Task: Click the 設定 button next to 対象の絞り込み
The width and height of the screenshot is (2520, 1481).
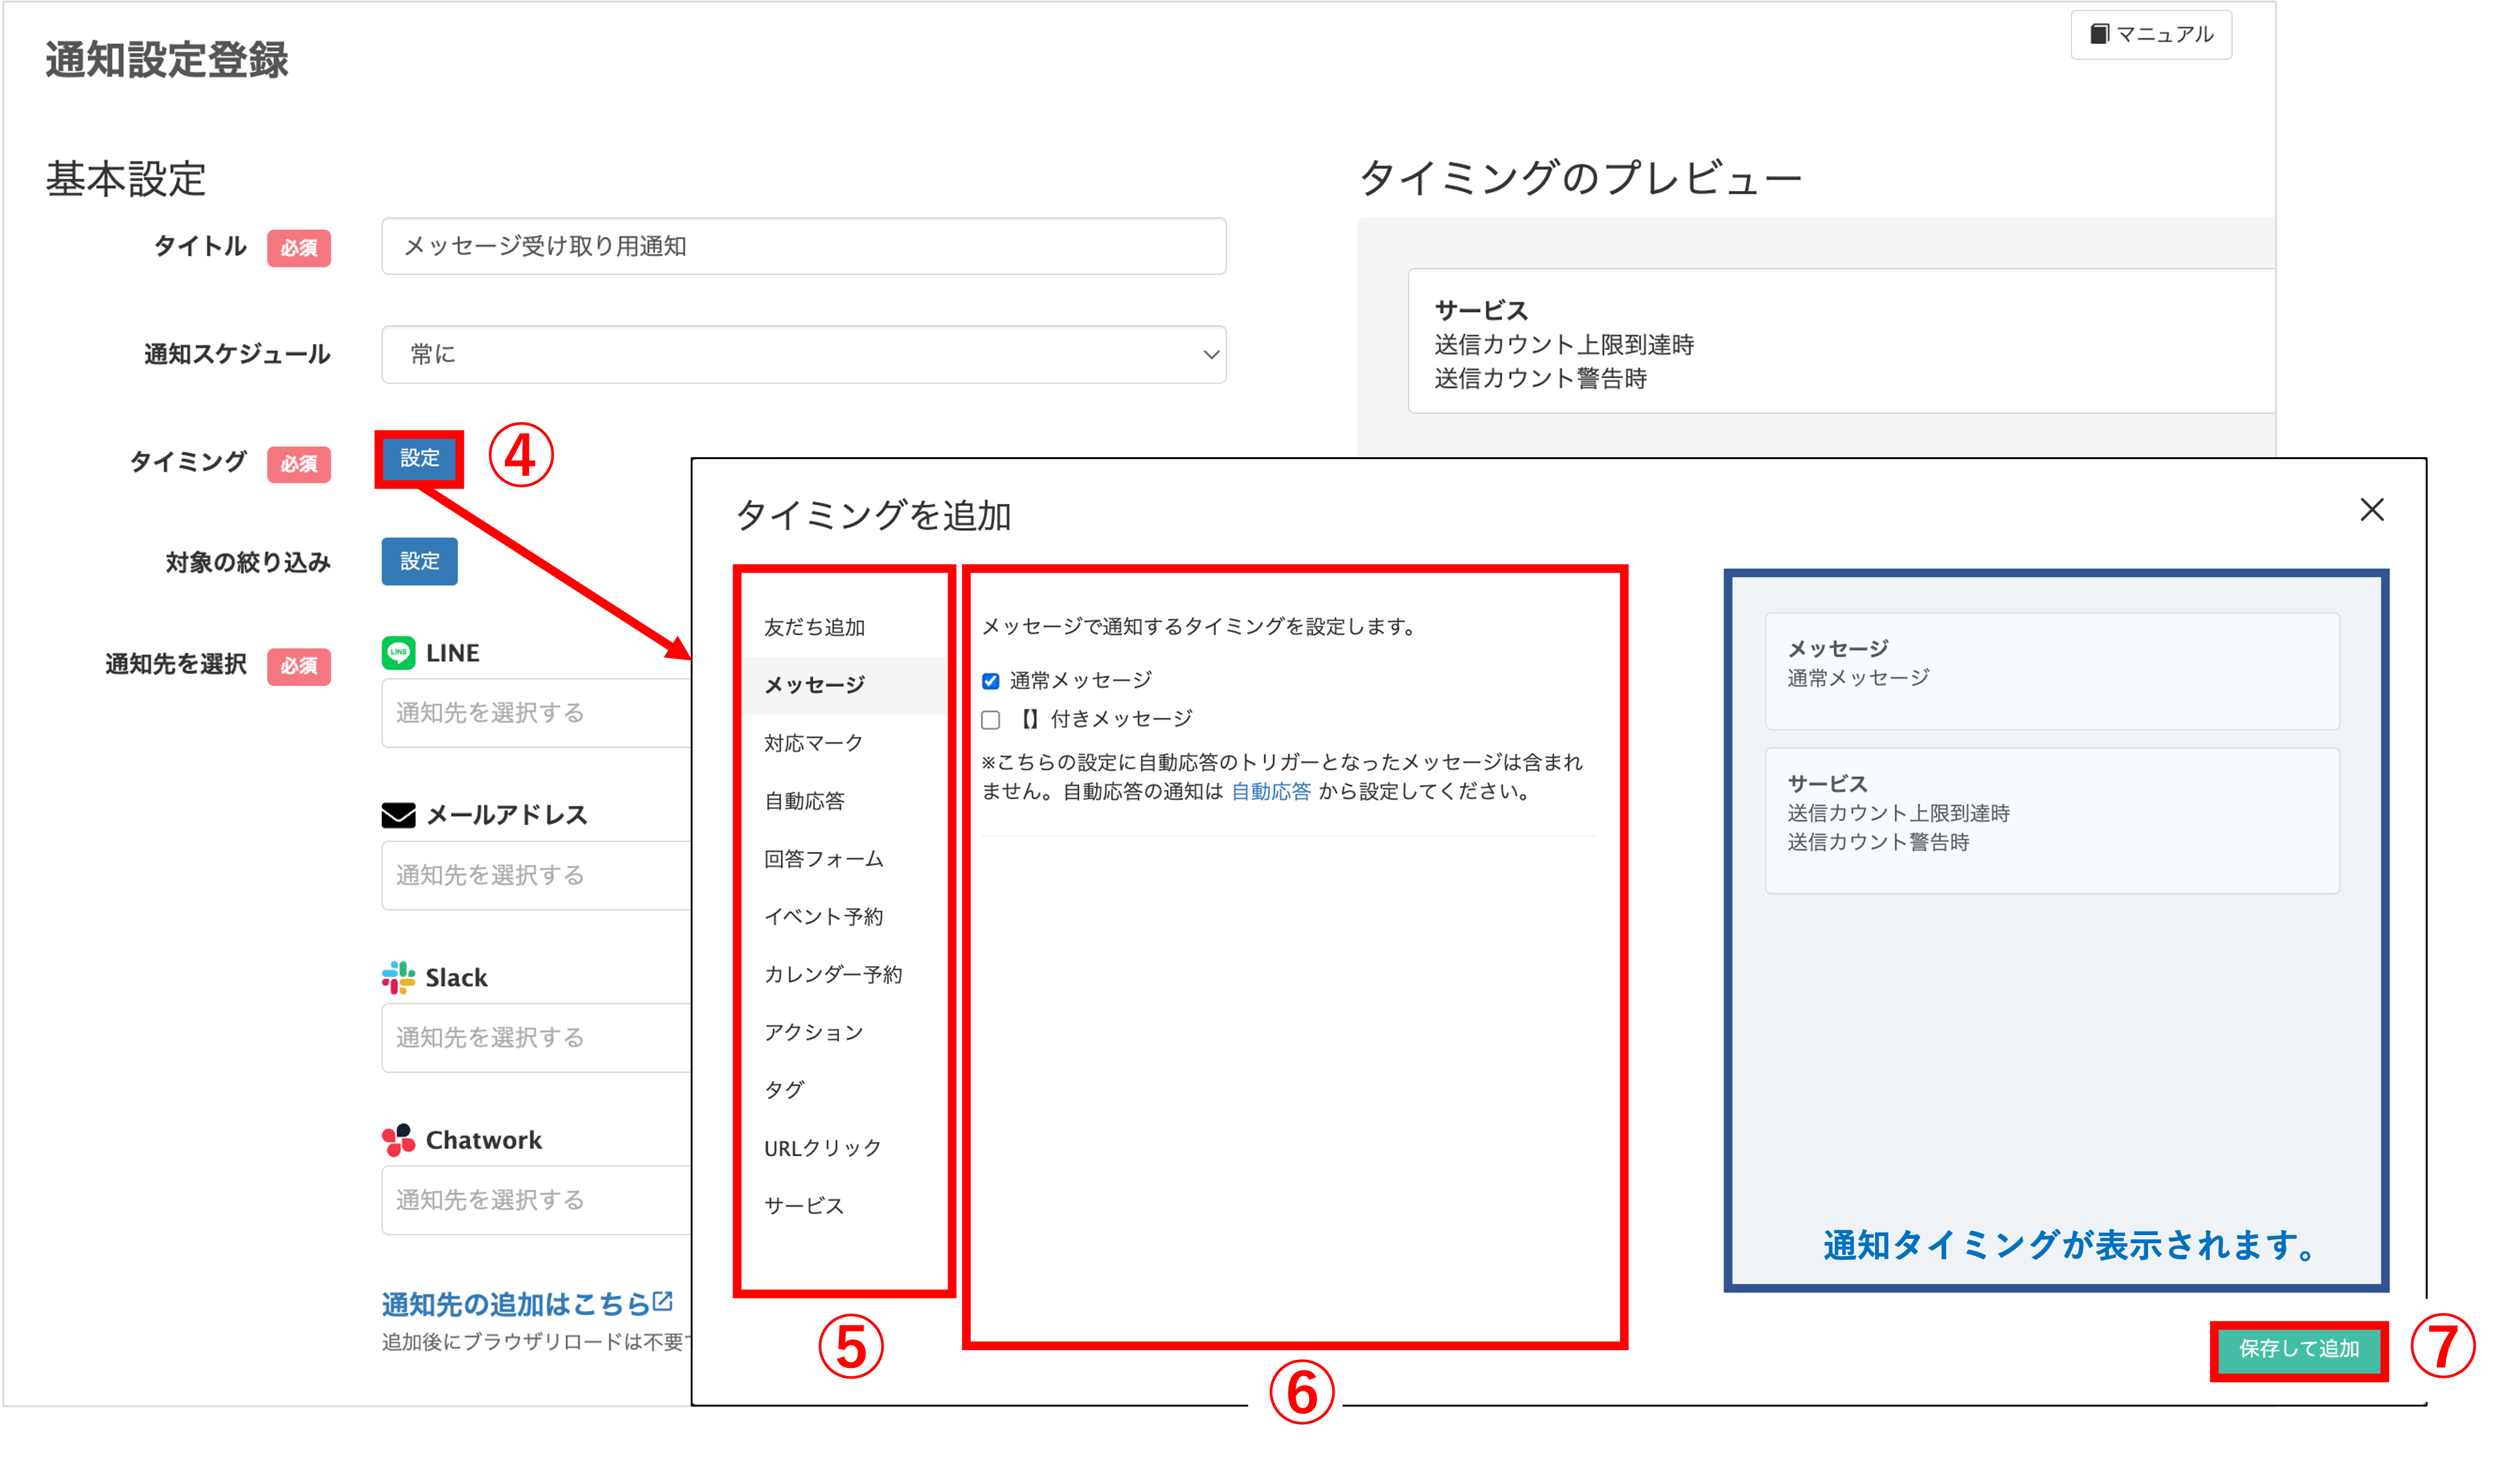Action: coord(419,561)
